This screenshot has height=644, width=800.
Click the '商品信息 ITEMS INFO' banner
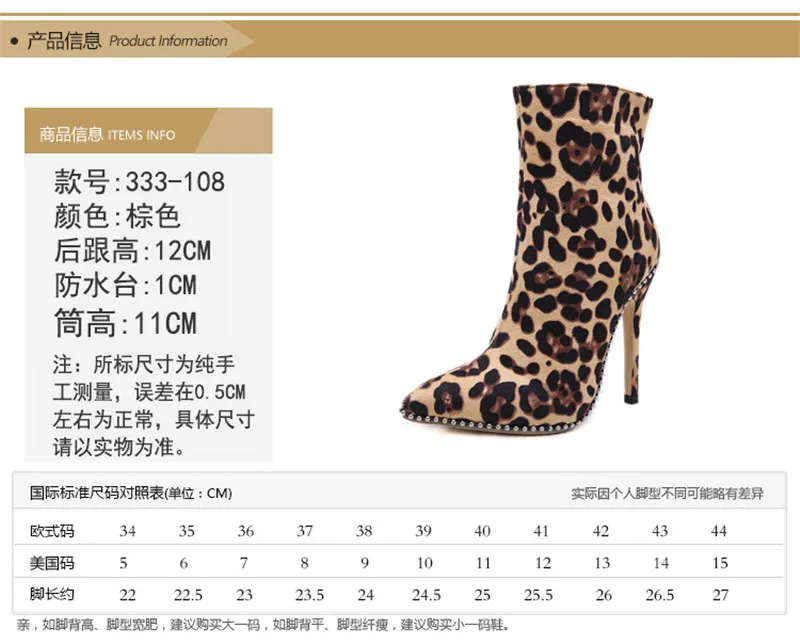148,131
